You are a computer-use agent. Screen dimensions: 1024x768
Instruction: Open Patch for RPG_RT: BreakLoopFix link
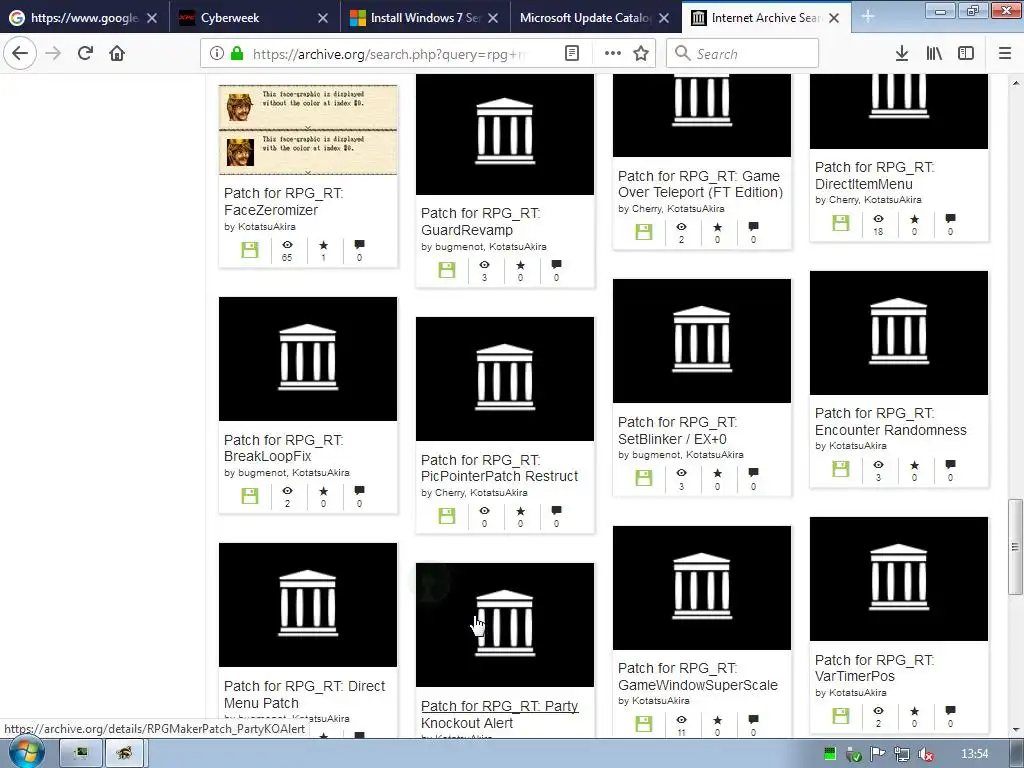[283, 448]
